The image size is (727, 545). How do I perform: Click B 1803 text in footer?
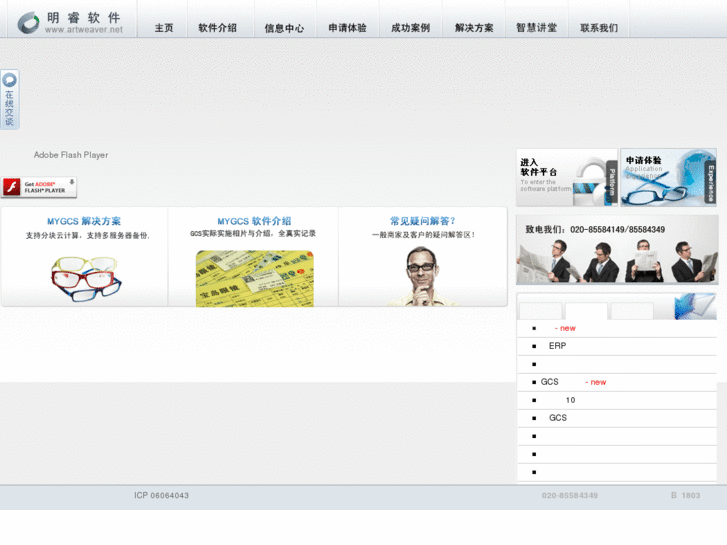(685, 495)
